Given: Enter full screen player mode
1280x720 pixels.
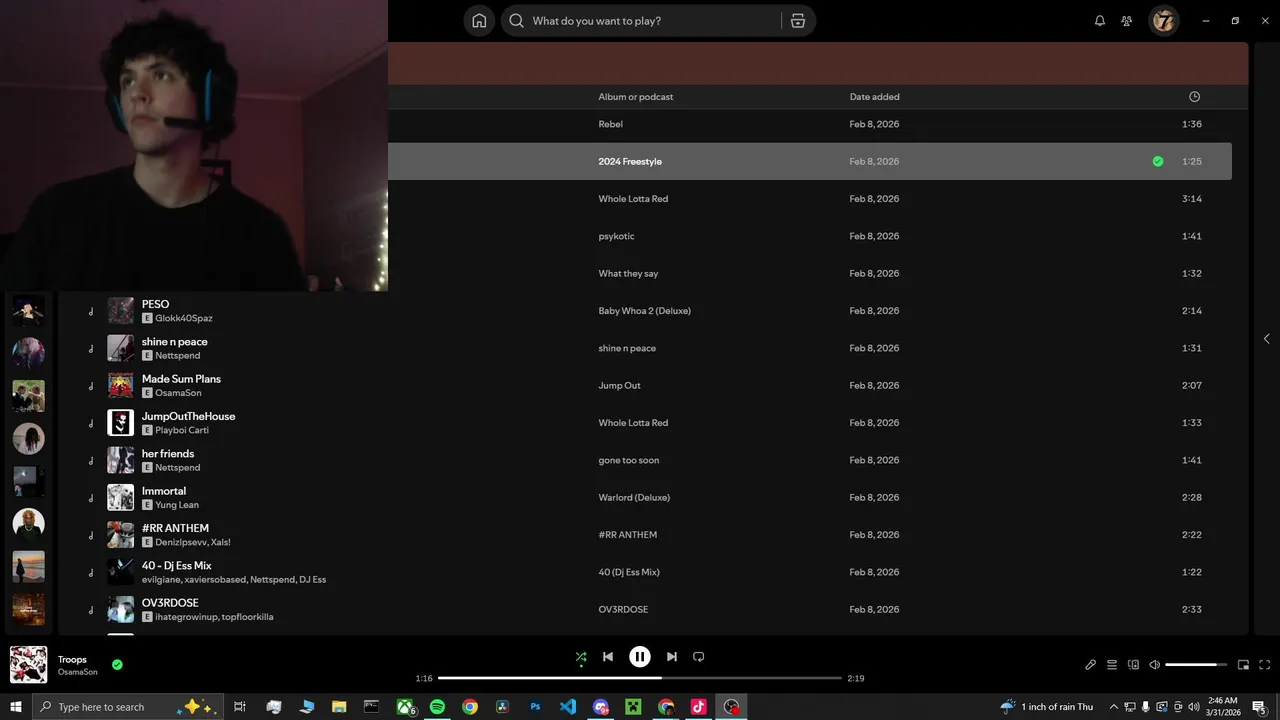Looking at the screenshot, I should [1265, 665].
